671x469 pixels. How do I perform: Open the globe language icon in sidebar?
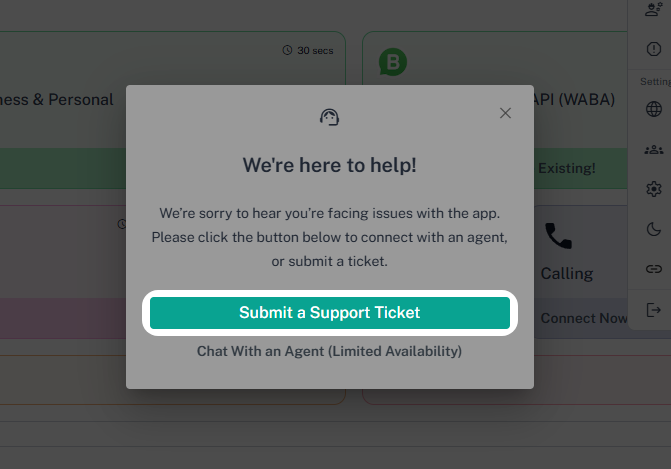pos(654,109)
